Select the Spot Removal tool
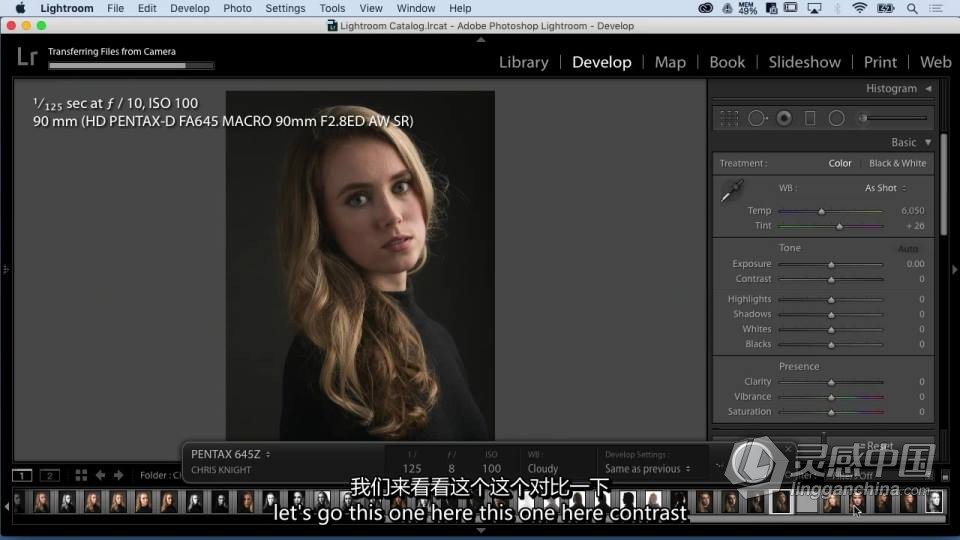Image resolution: width=960 pixels, height=540 pixels. pyautogui.click(x=757, y=118)
